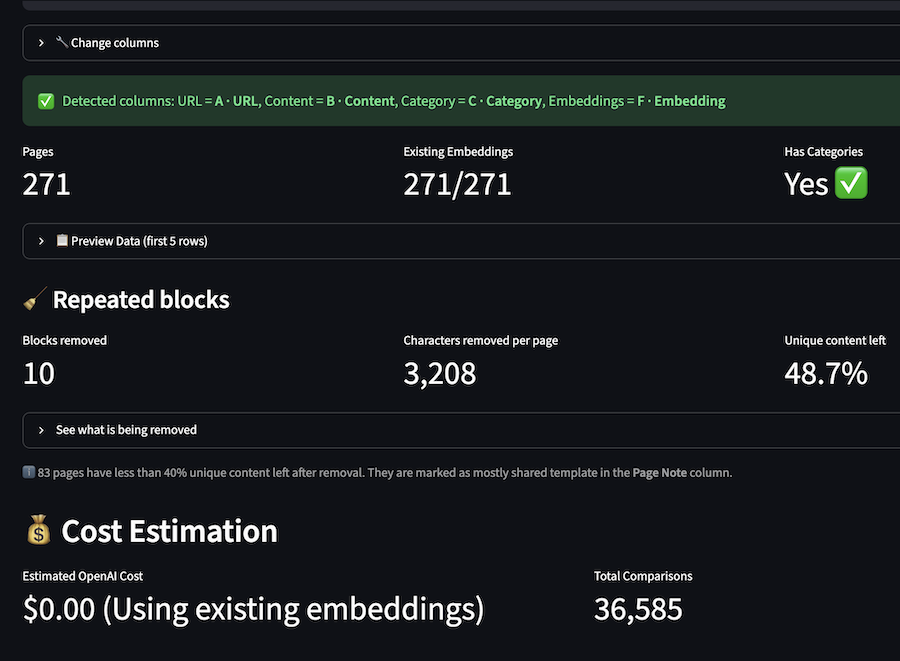Click the clipboard icon beside Preview Data
900x661 pixels.
(x=62, y=240)
